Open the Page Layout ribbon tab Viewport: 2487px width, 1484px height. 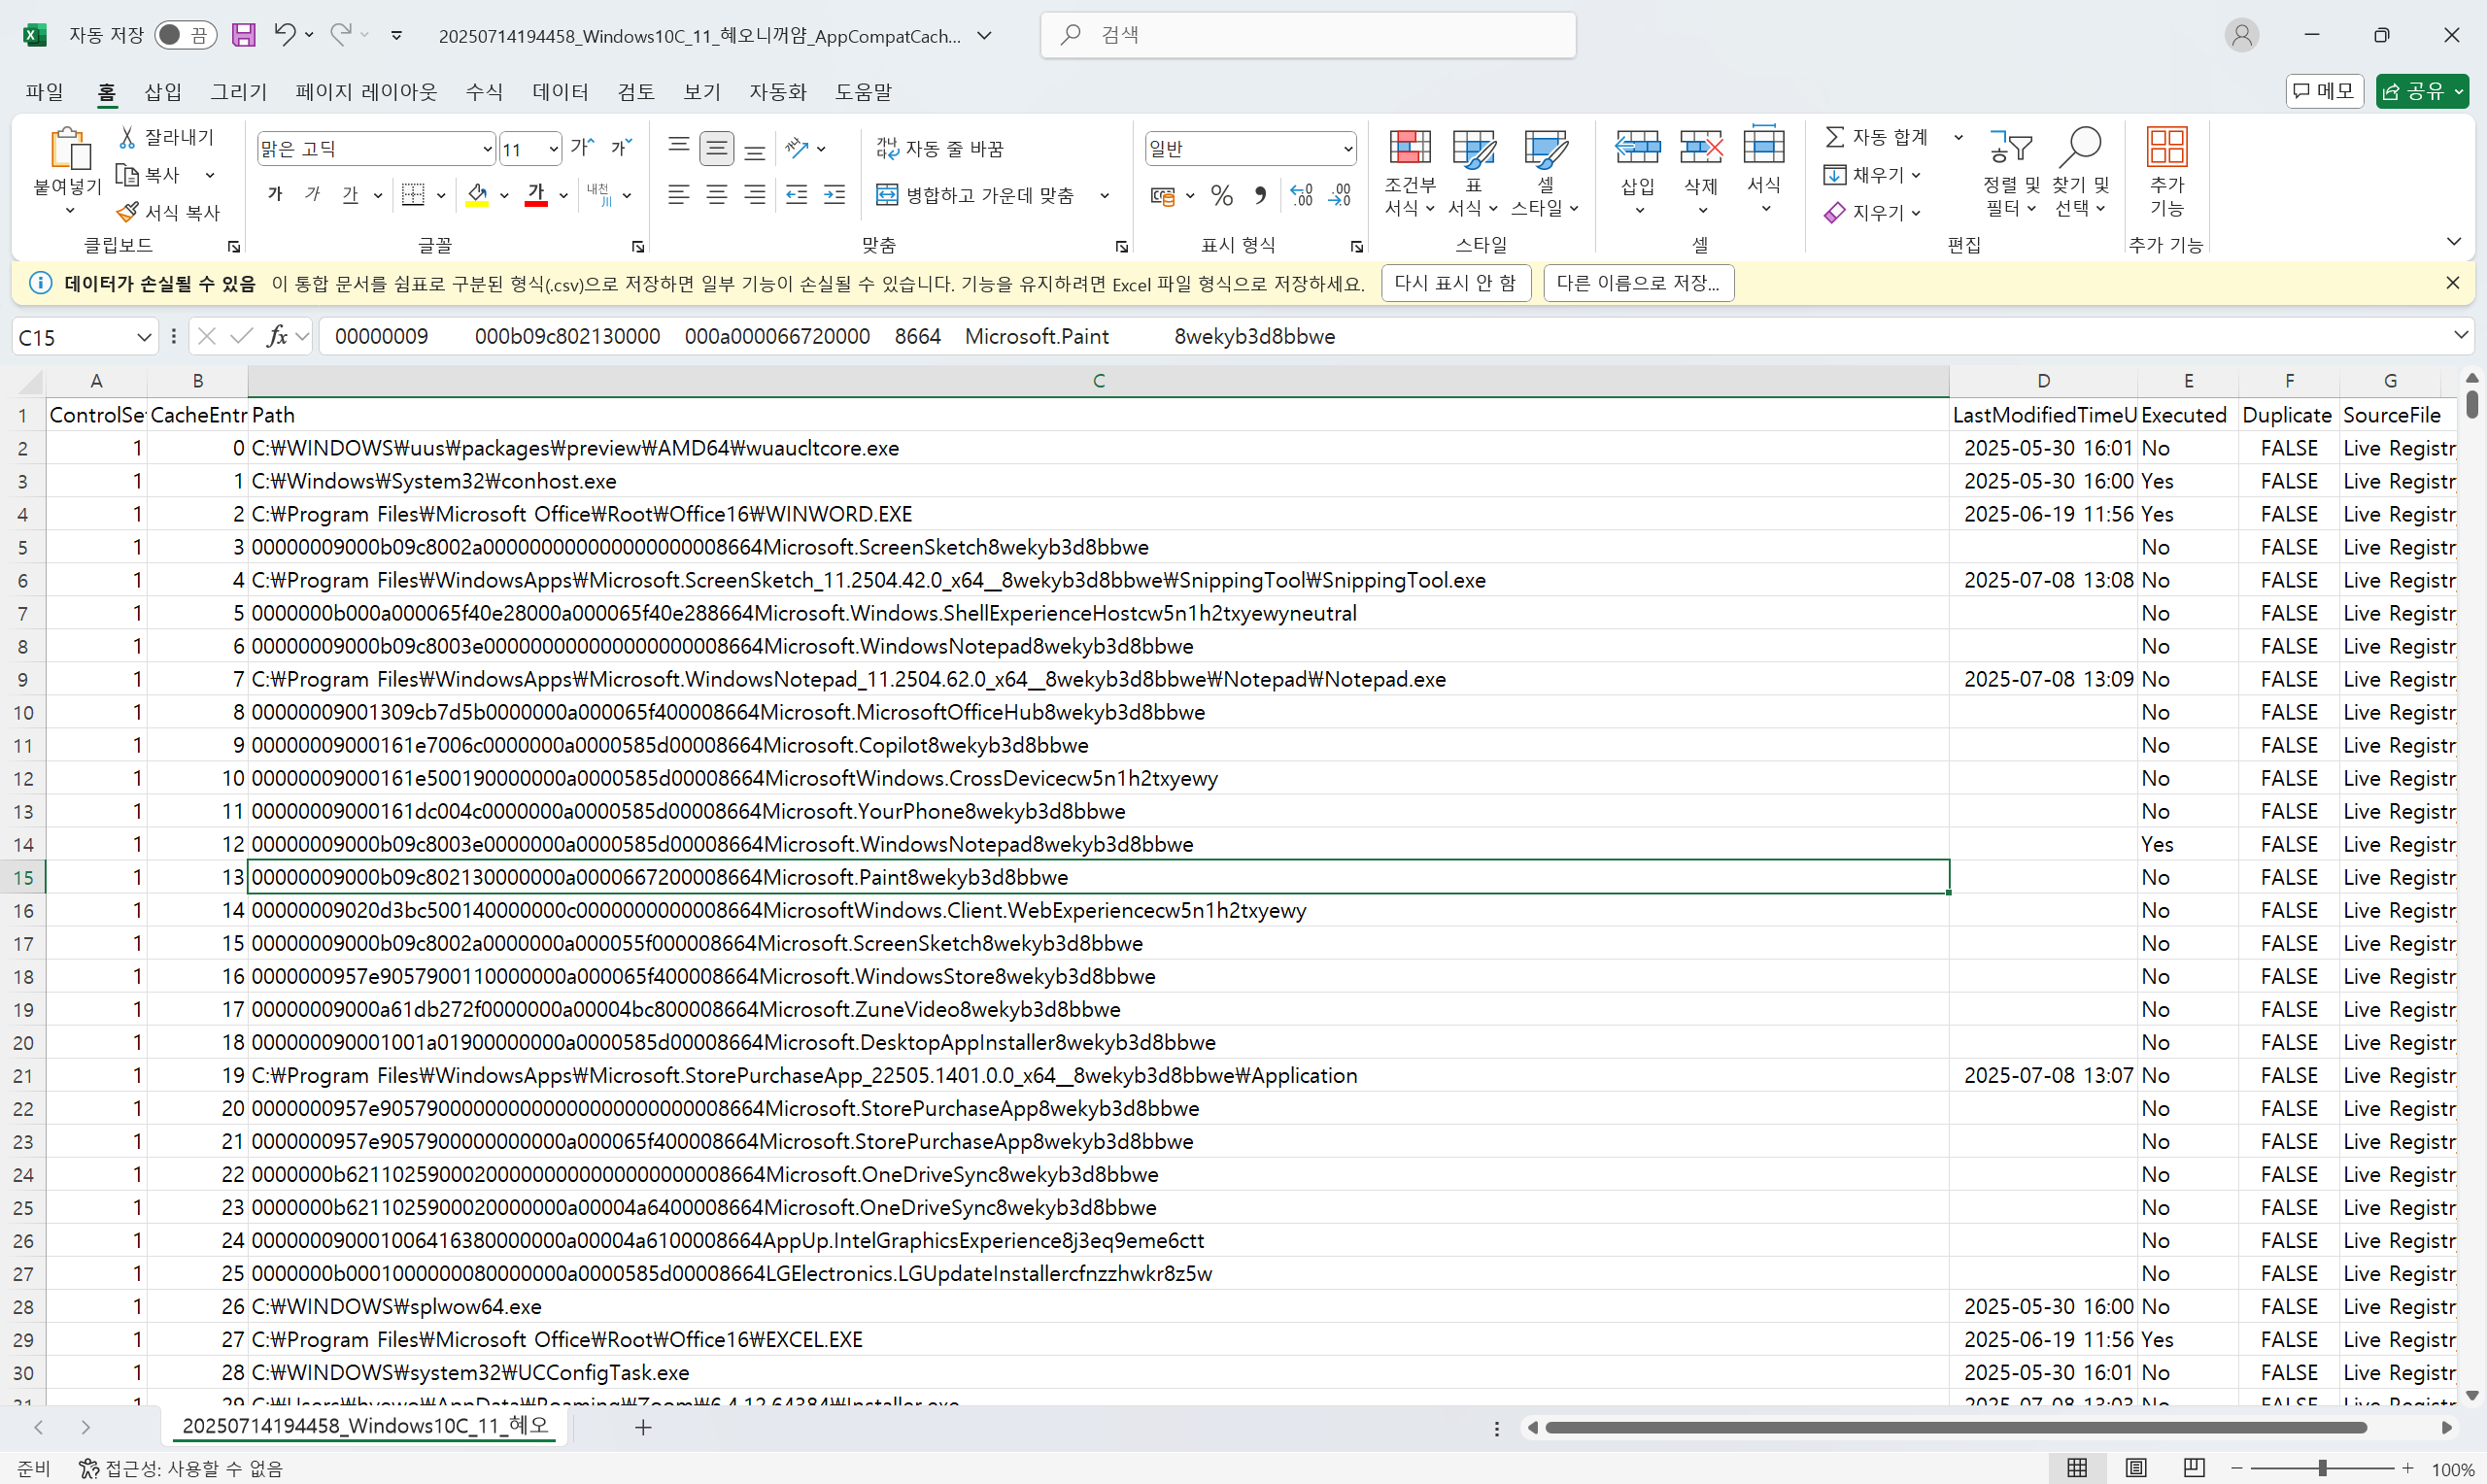[366, 92]
